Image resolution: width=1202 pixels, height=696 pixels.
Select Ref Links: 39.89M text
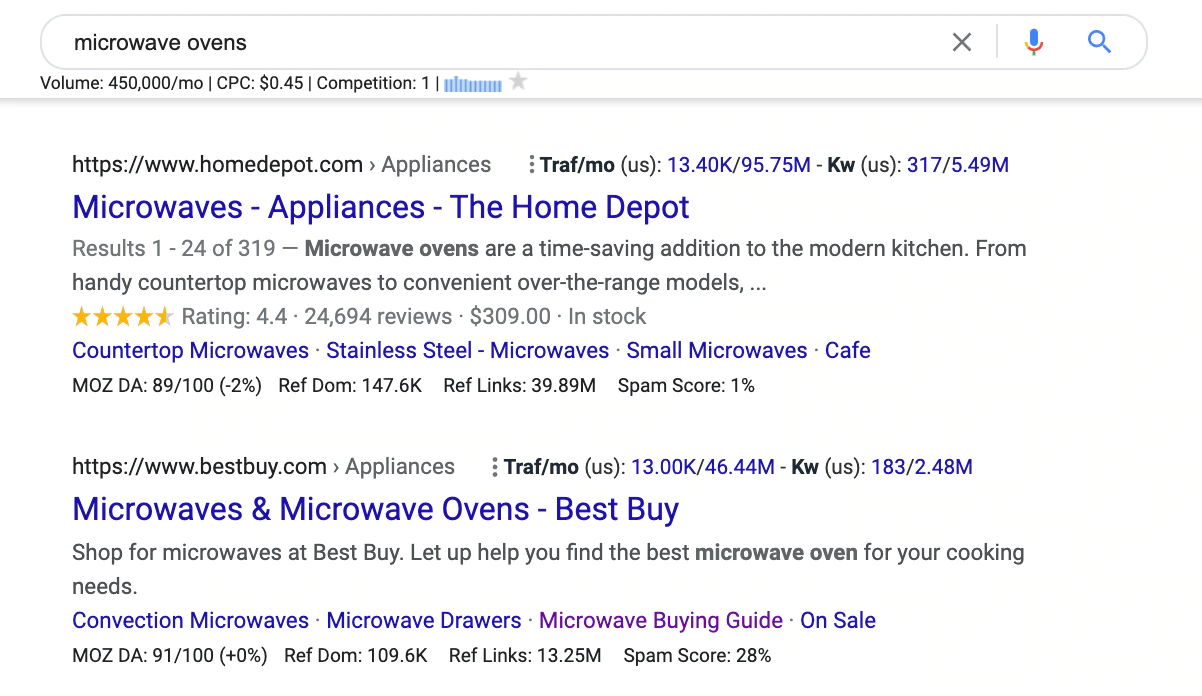[x=519, y=385]
